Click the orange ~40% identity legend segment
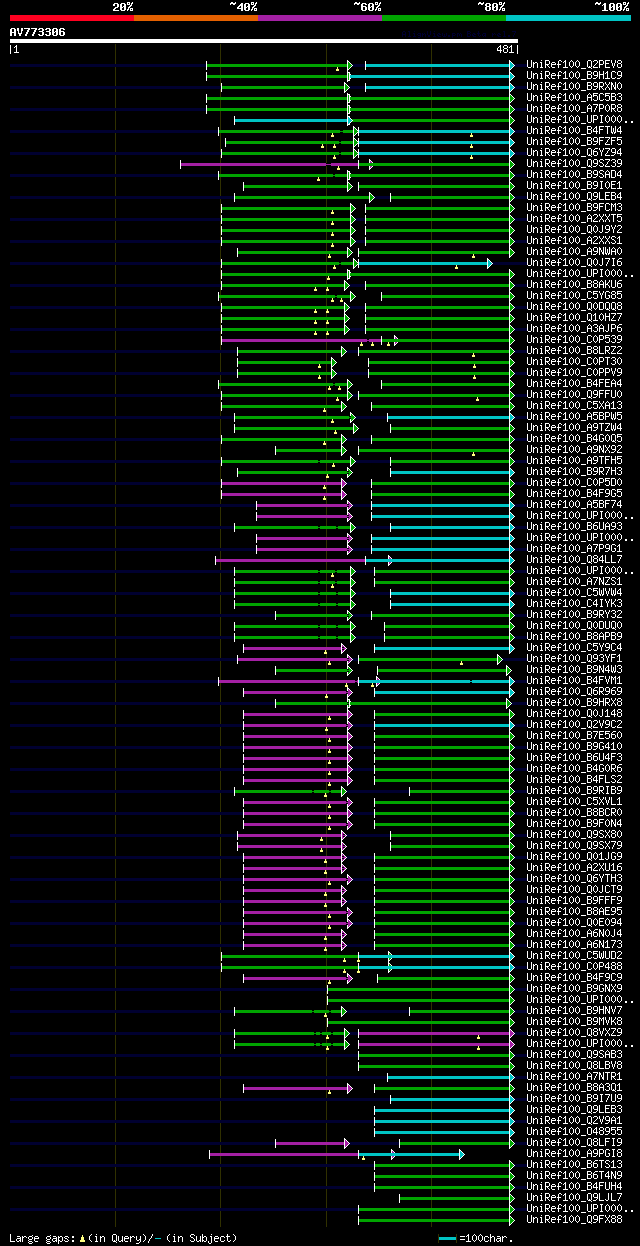The width and height of the screenshot is (640, 1246). click(196, 18)
